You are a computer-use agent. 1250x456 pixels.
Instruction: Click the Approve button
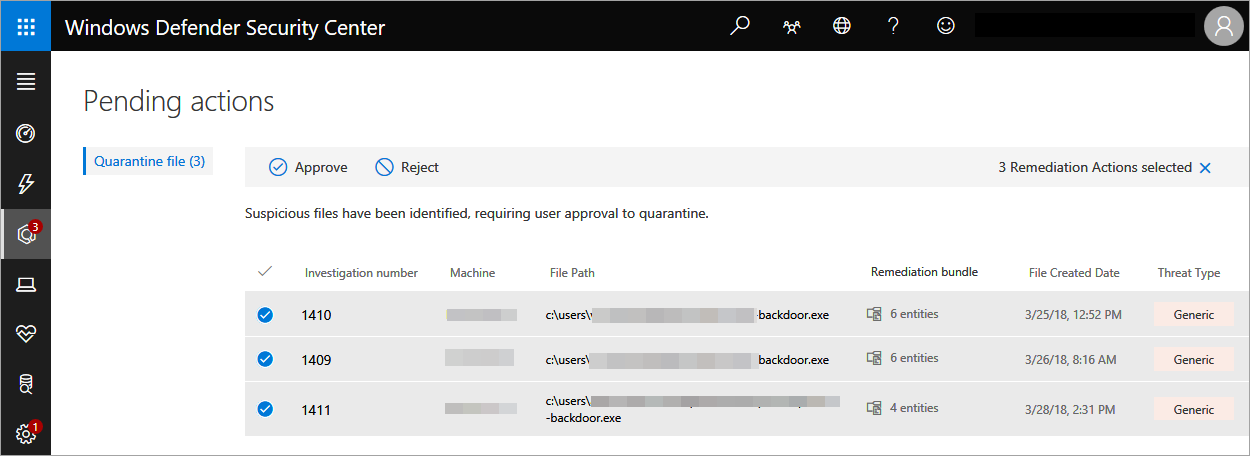pyautogui.click(x=308, y=168)
